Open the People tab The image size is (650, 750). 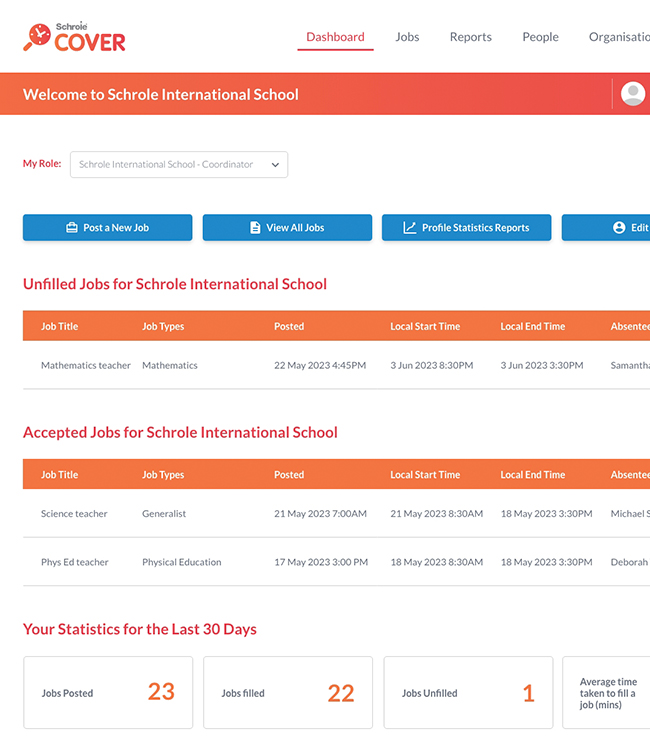point(540,37)
